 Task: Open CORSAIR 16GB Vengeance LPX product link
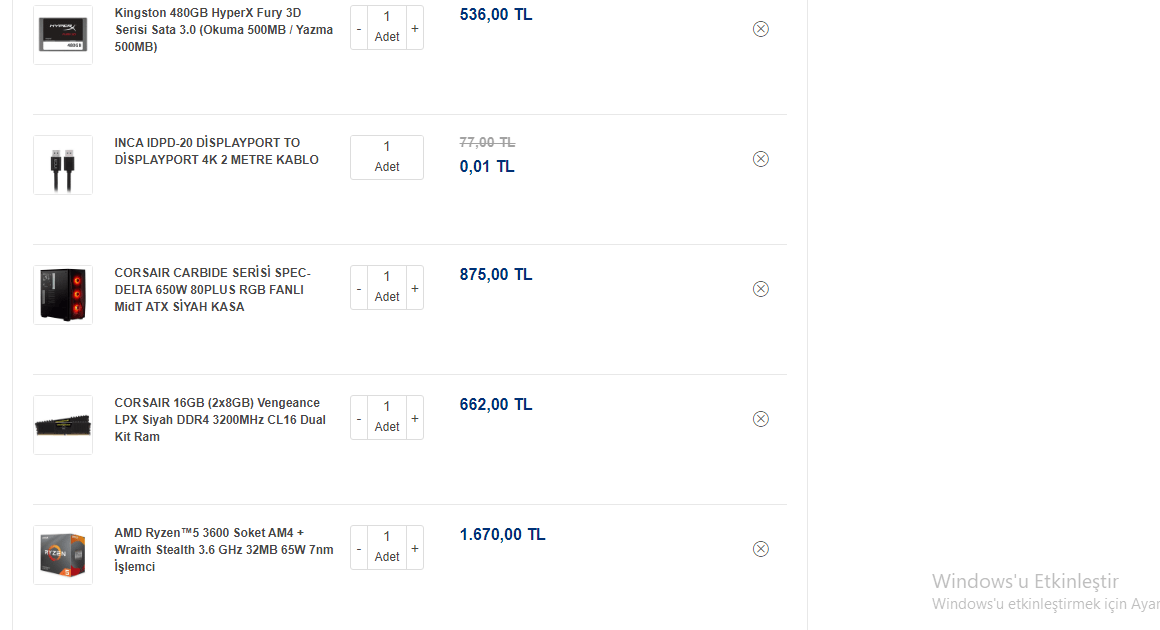(x=220, y=420)
